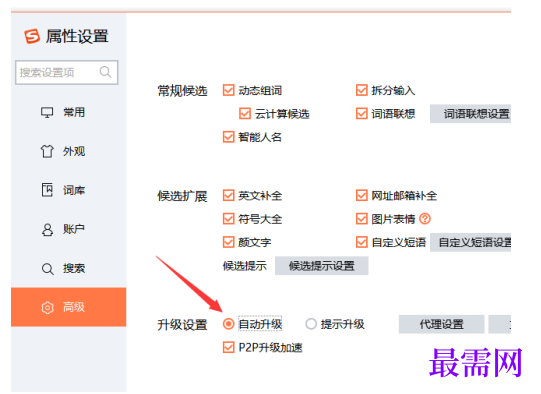Select the 提示升级 radio button
The height and width of the screenshot is (394, 541).
point(311,324)
